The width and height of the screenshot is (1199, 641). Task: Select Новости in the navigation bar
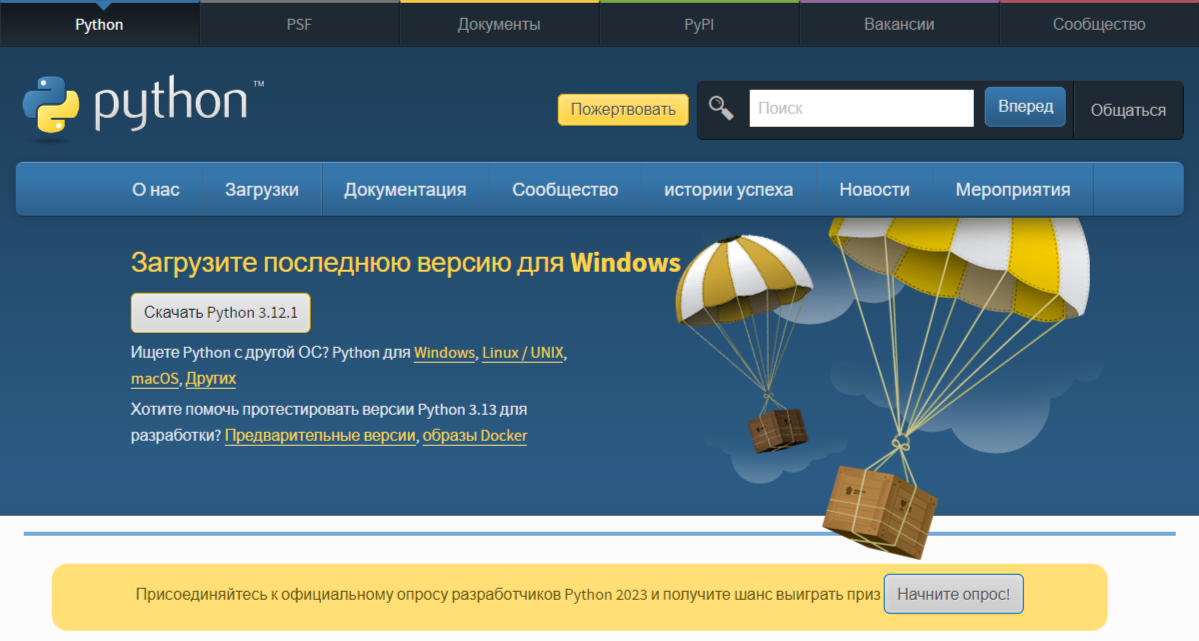[875, 188]
